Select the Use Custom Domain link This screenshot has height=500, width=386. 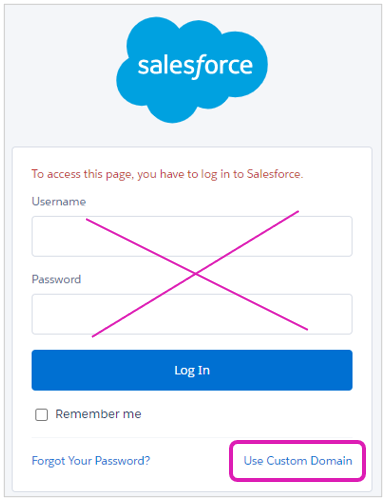[298, 461]
